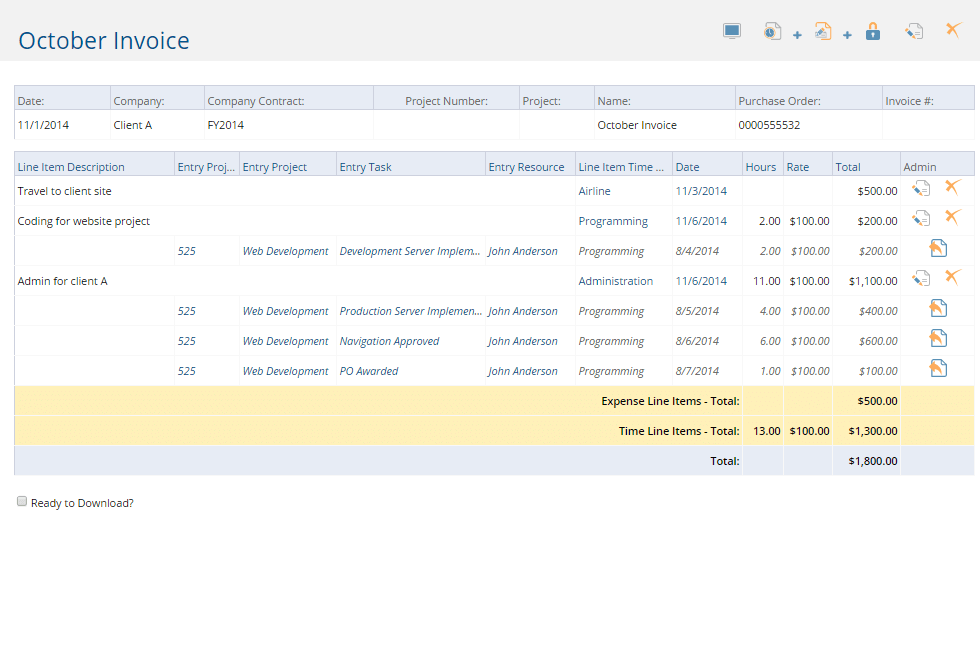Viewport: 980px width, 650px height.
Task: Open the invoice preview monitor icon
Action: (x=732, y=30)
